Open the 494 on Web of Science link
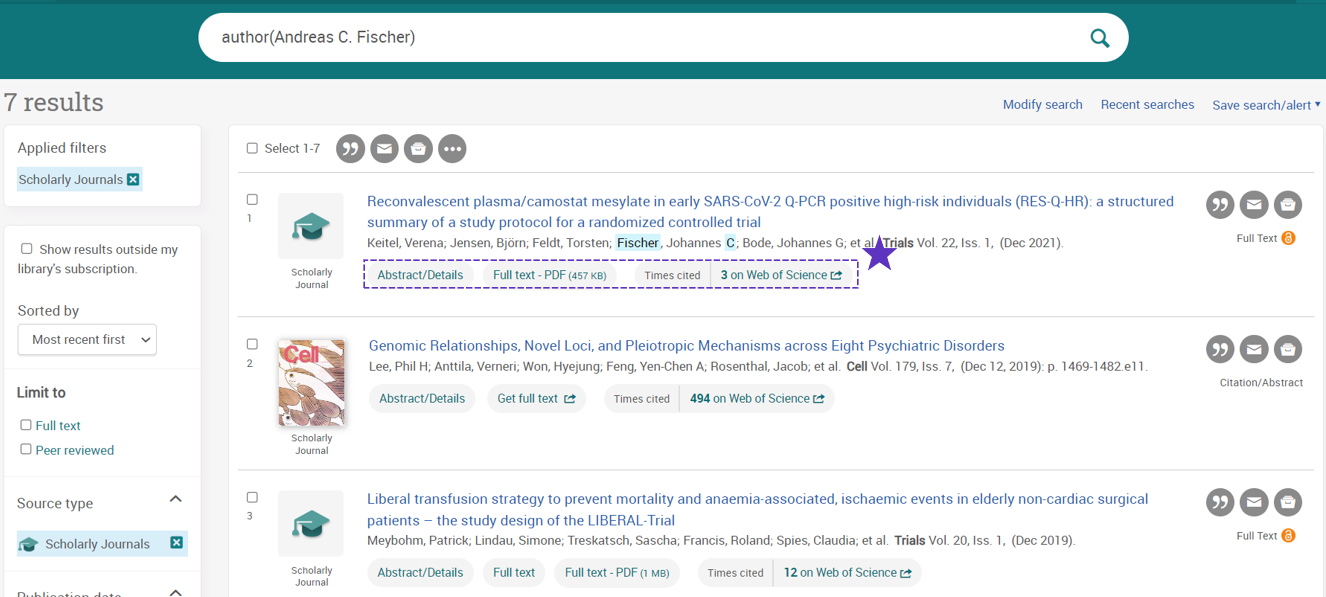The height and width of the screenshot is (597, 1326). (x=756, y=399)
